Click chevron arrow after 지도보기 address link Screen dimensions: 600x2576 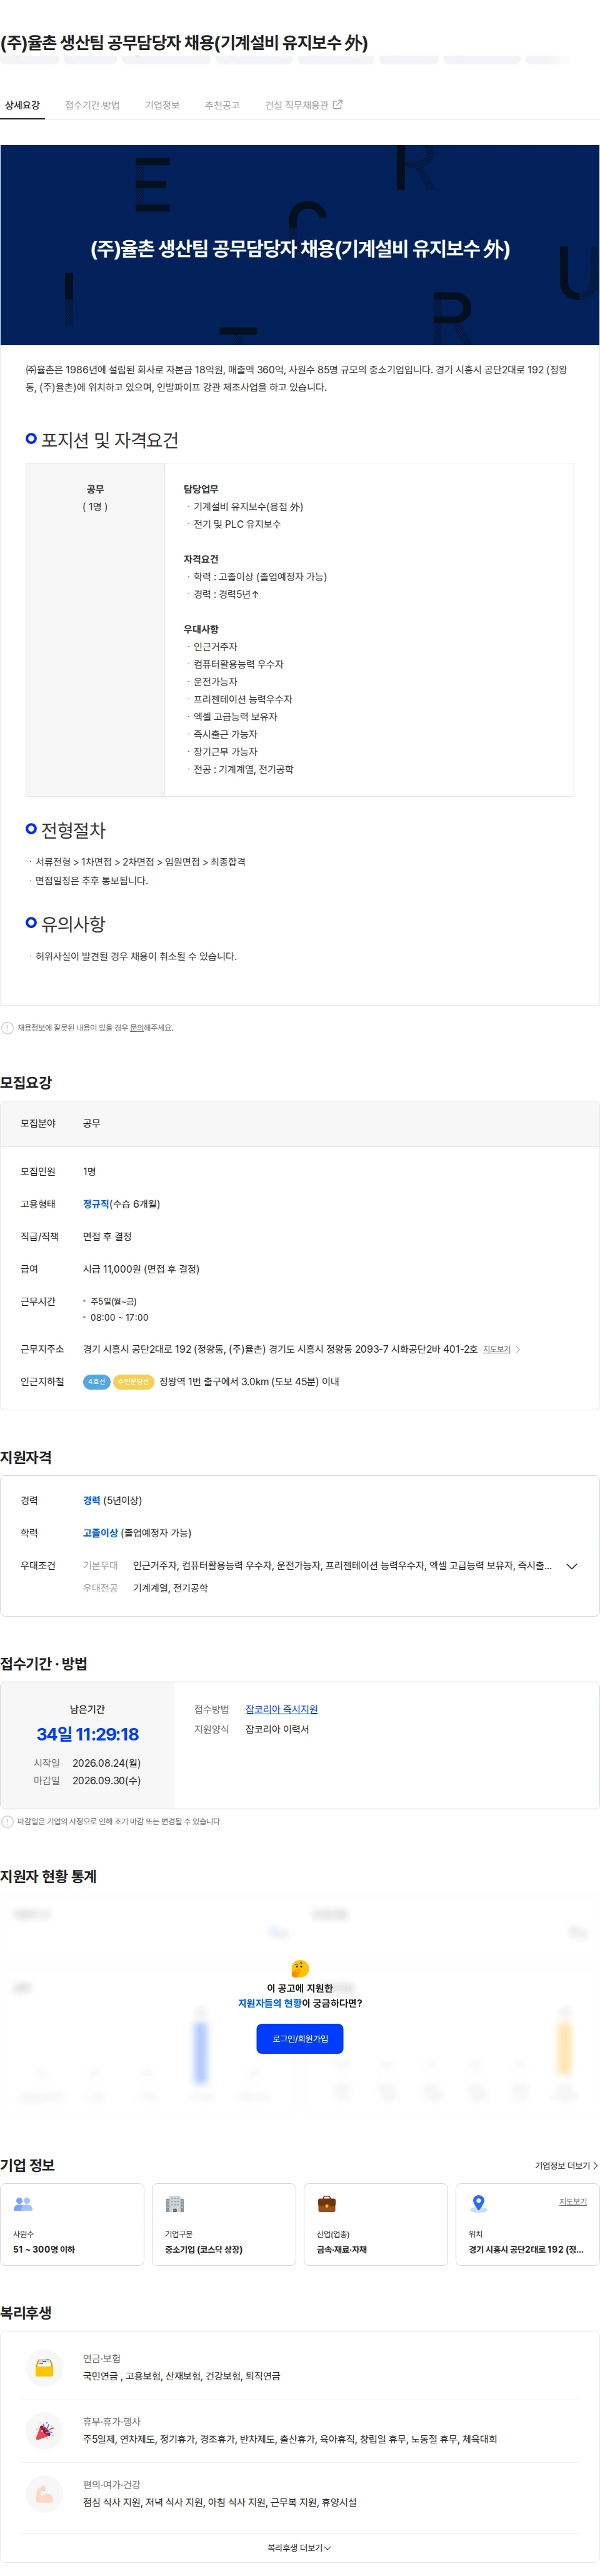[517, 1349]
